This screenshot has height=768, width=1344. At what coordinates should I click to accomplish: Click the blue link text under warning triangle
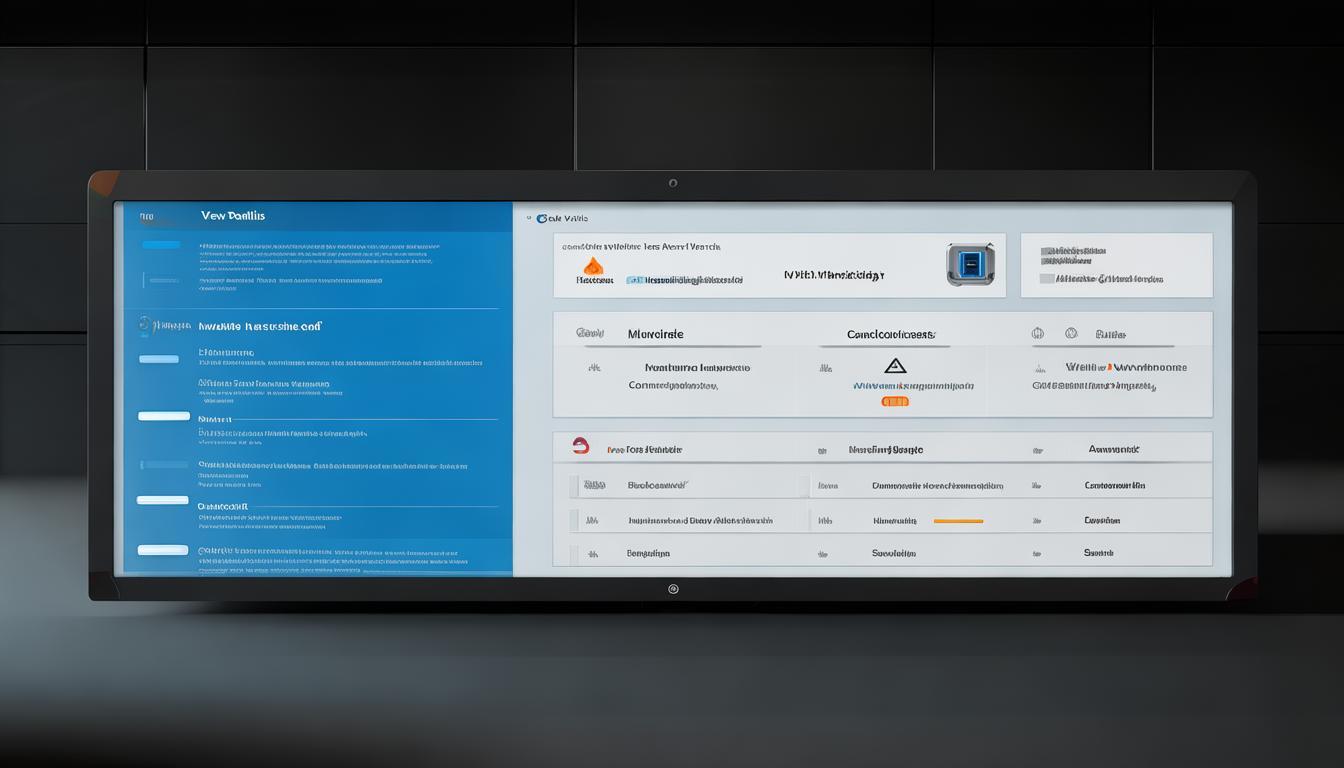[912, 386]
